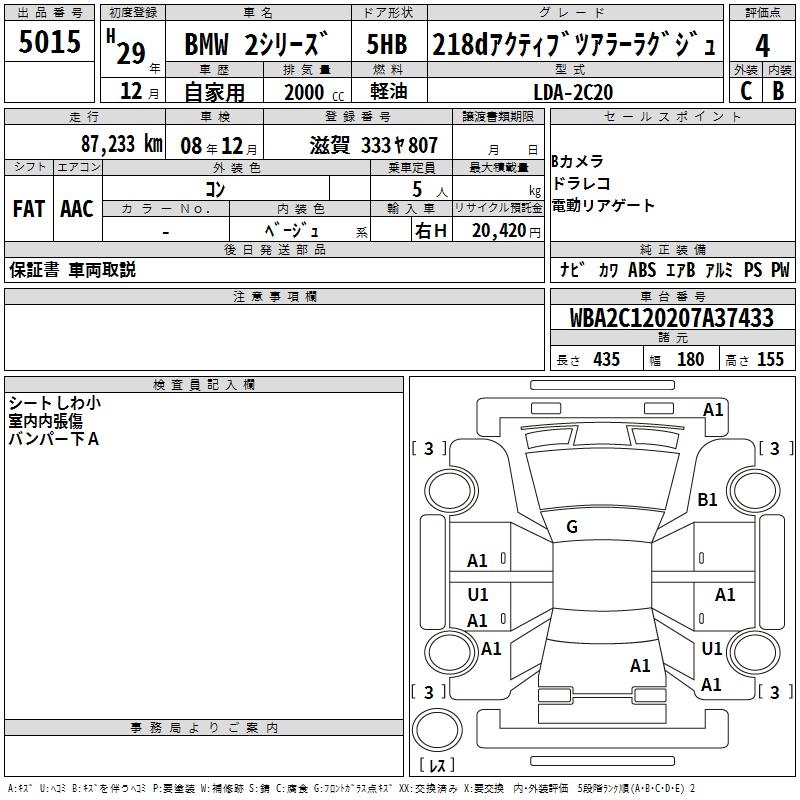Click the door type value 5HB
Image resolution: width=800 pixels, height=800 pixels.
point(387,44)
